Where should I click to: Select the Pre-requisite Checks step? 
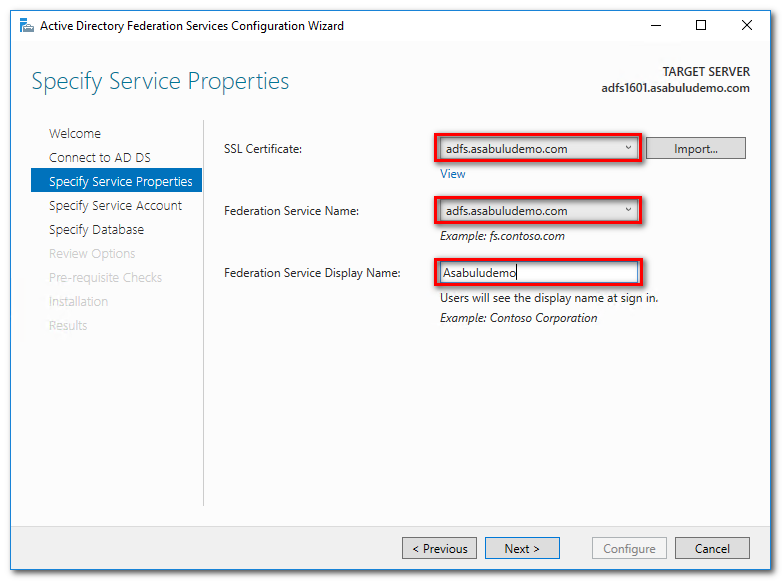pos(105,277)
